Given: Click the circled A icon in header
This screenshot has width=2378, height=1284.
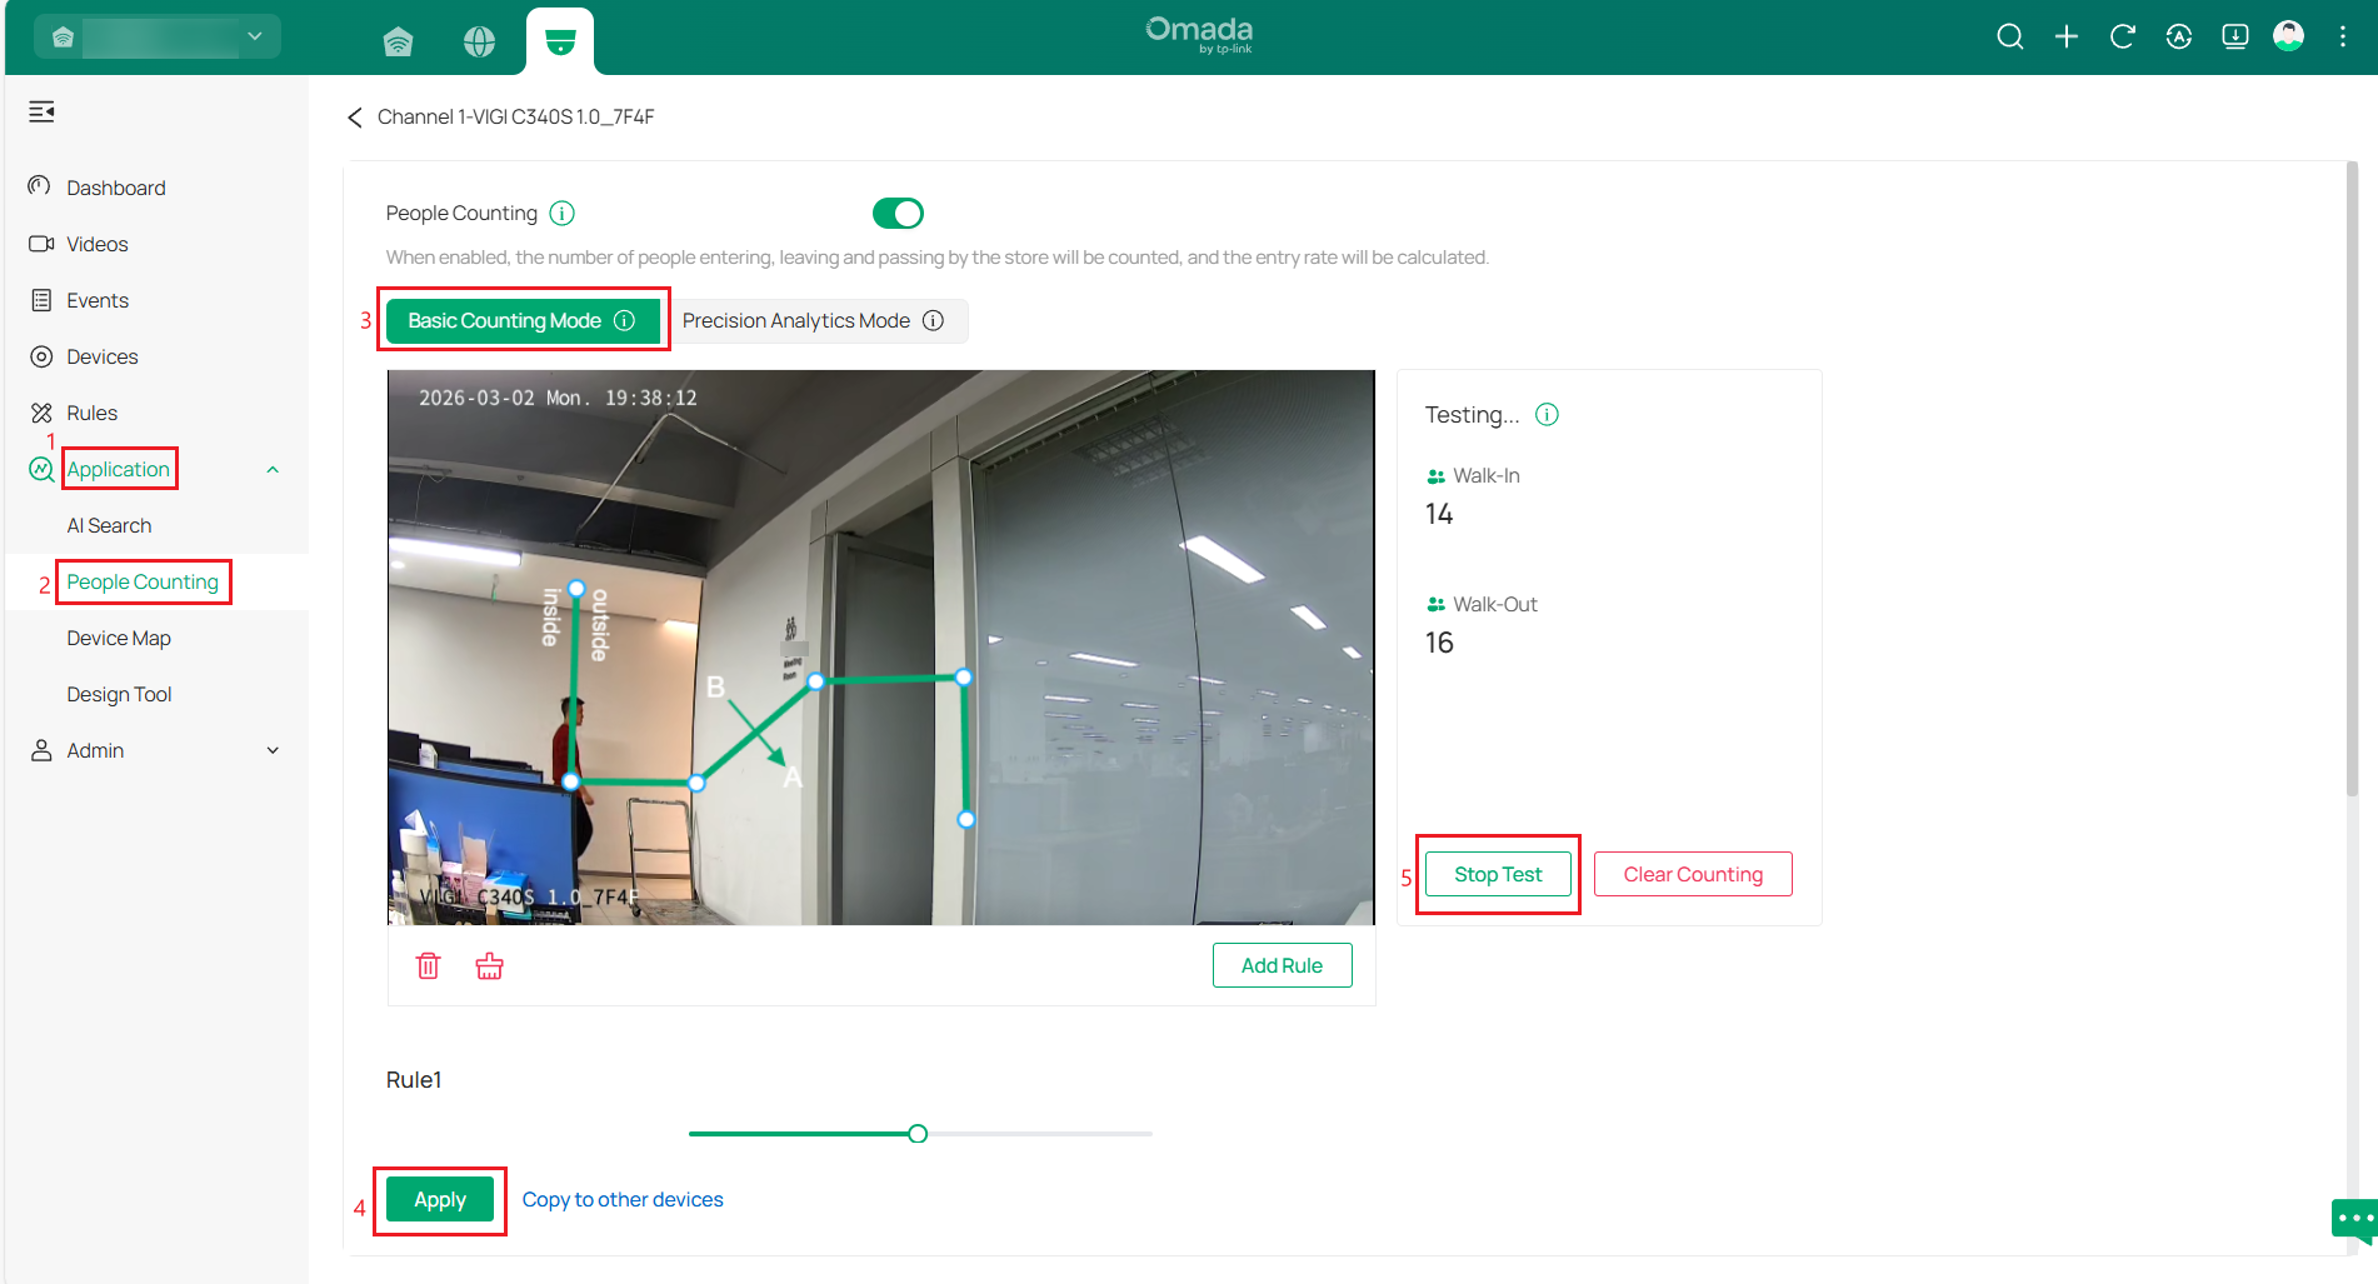Looking at the screenshot, I should pos(2179,37).
